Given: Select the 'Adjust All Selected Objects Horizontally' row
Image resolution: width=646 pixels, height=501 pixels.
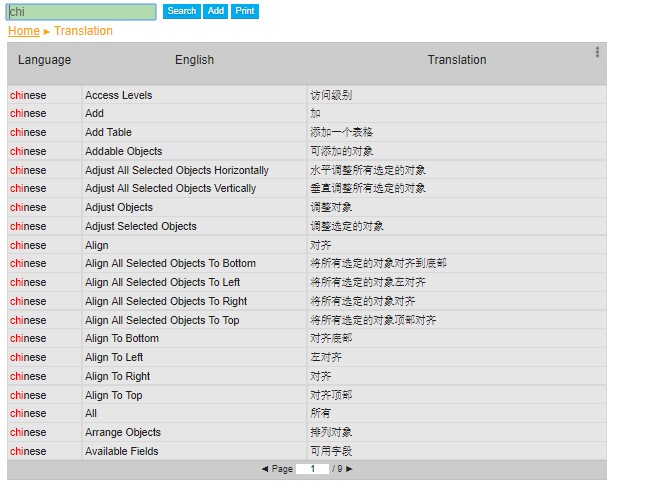Looking at the screenshot, I should (x=176, y=171).
